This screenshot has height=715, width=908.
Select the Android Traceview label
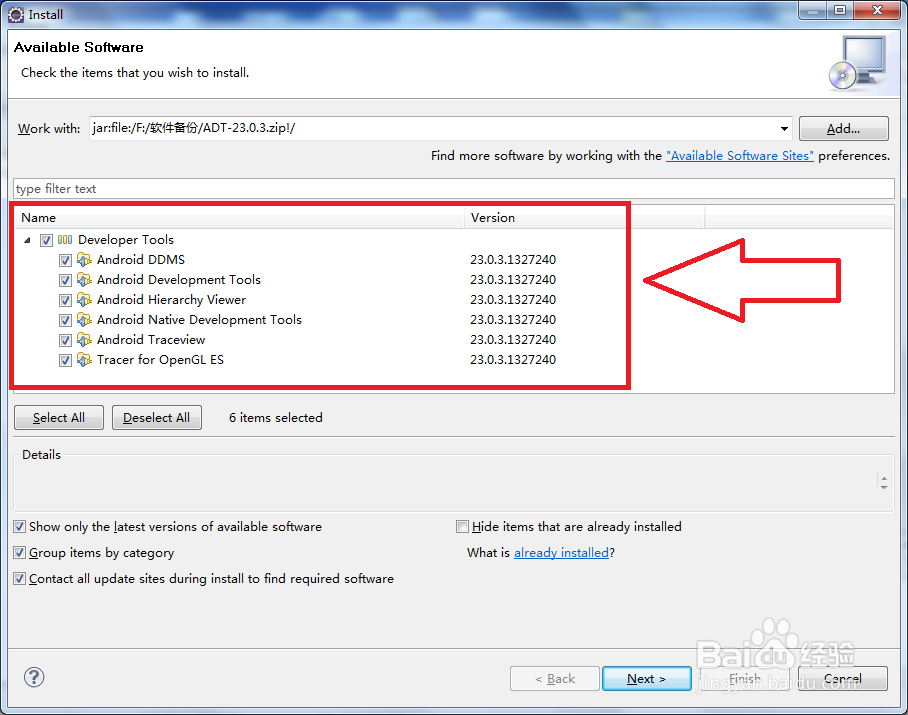[x=151, y=340]
